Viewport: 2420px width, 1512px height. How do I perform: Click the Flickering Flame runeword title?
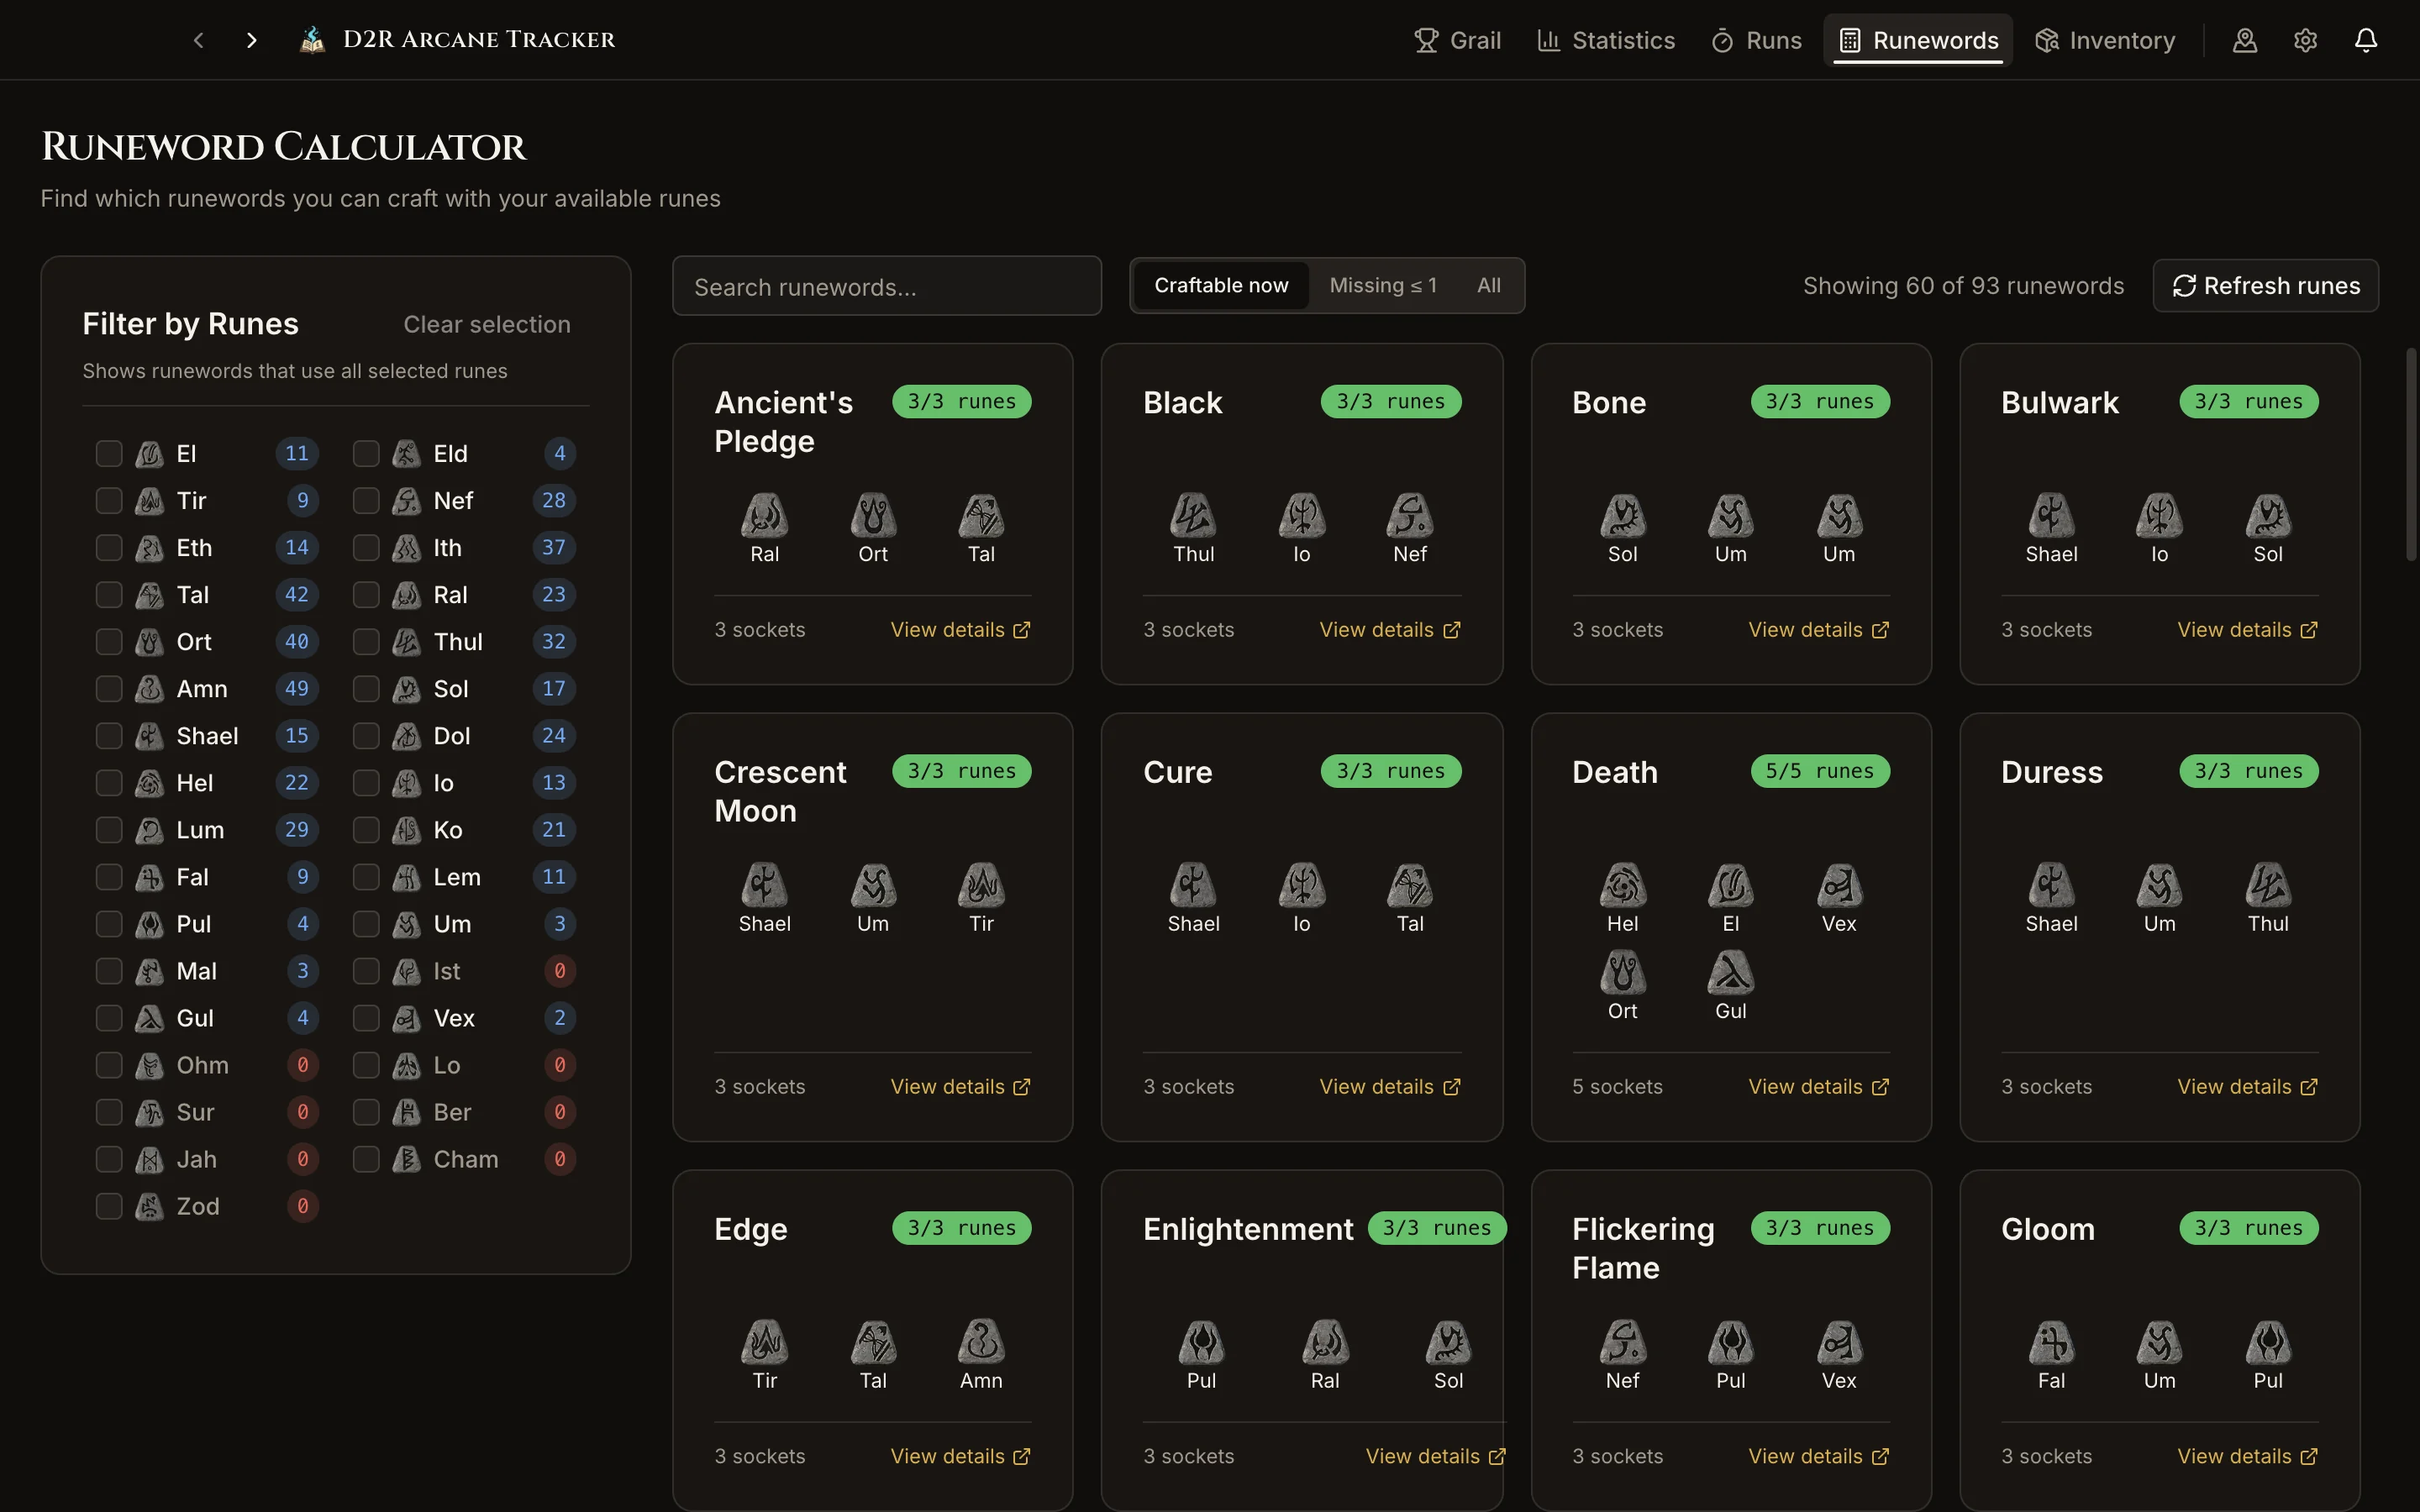click(1643, 1248)
